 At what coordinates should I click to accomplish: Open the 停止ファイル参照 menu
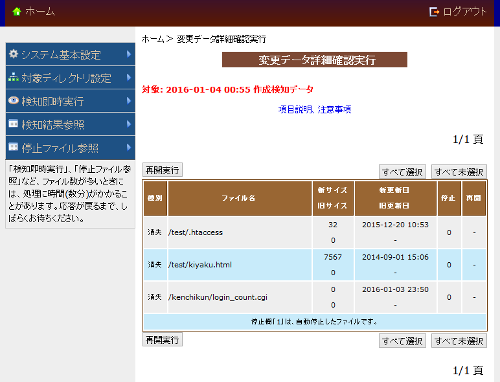(70, 147)
